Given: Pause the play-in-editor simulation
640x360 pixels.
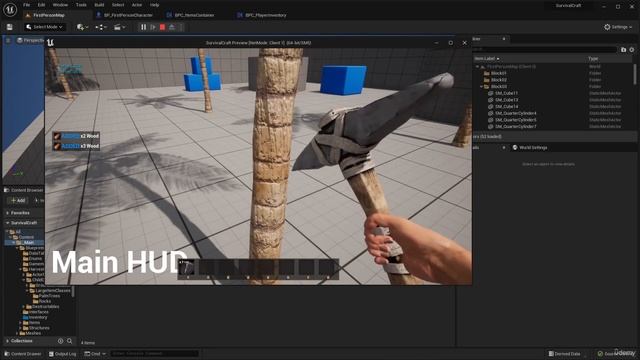Looking at the screenshot, I should click(x=143, y=27).
